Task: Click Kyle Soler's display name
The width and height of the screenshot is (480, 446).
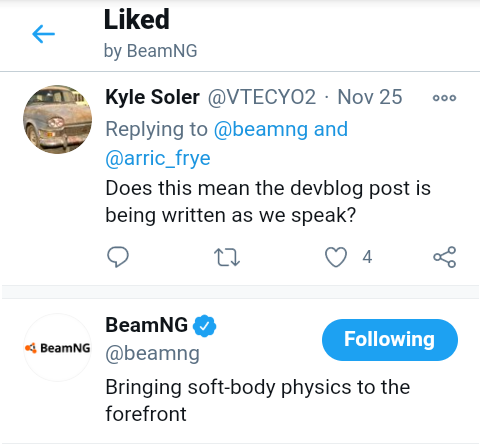Action: (152, 97)
